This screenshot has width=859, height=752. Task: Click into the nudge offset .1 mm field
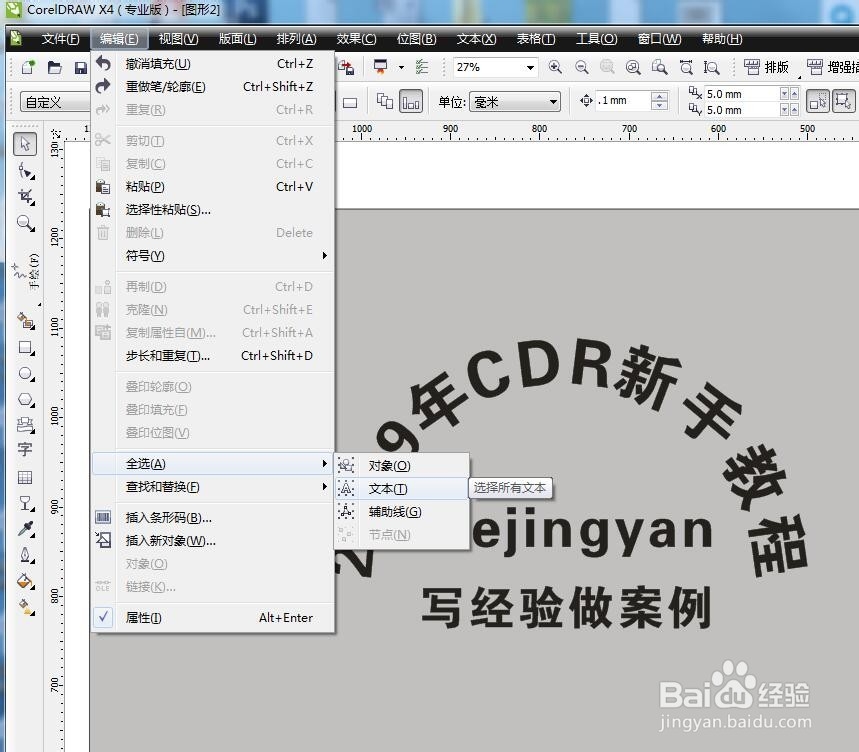click(622, 101)
